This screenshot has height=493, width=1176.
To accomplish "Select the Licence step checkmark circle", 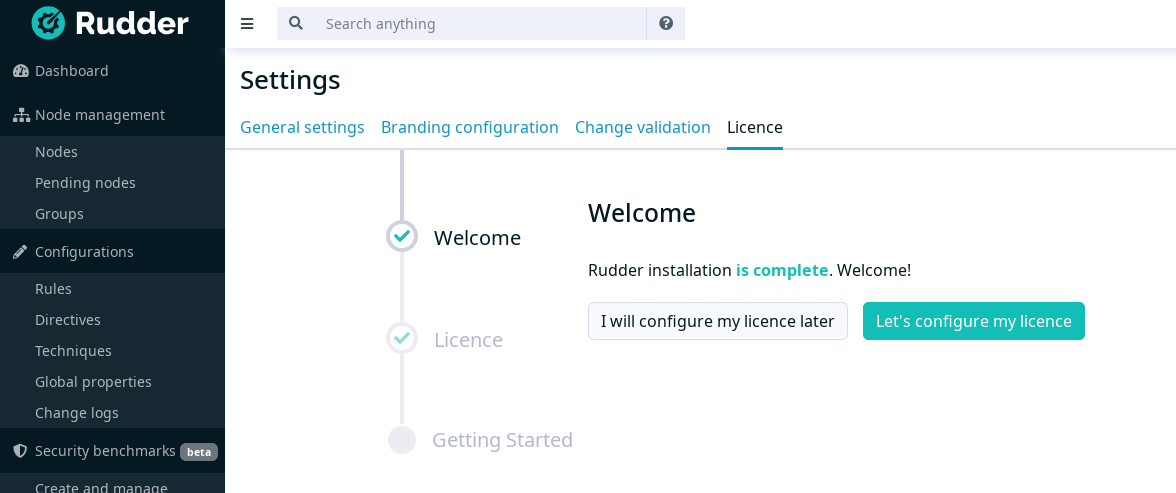I will [x=402, y=338].
